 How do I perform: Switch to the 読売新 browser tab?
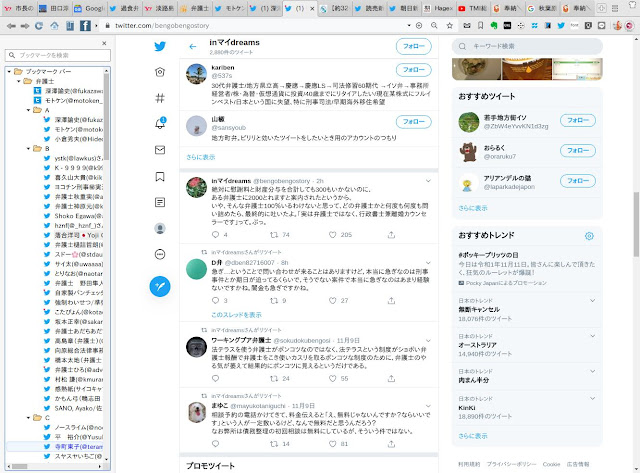click(x=369, y=8)
